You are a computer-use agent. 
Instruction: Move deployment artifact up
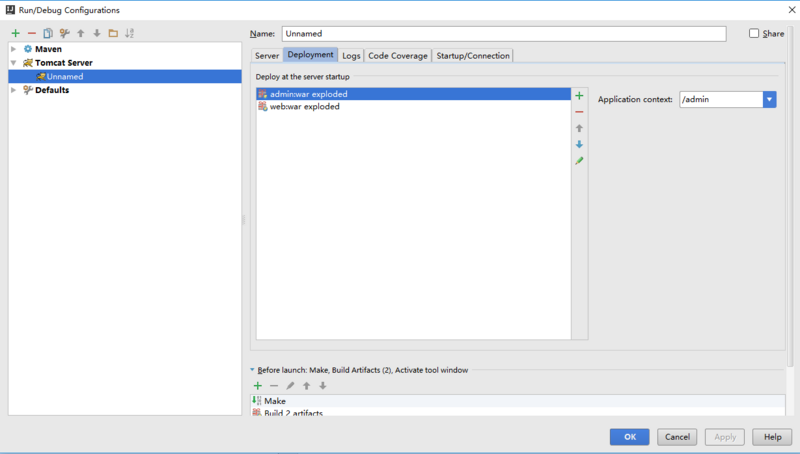click(x=579, y=128)
